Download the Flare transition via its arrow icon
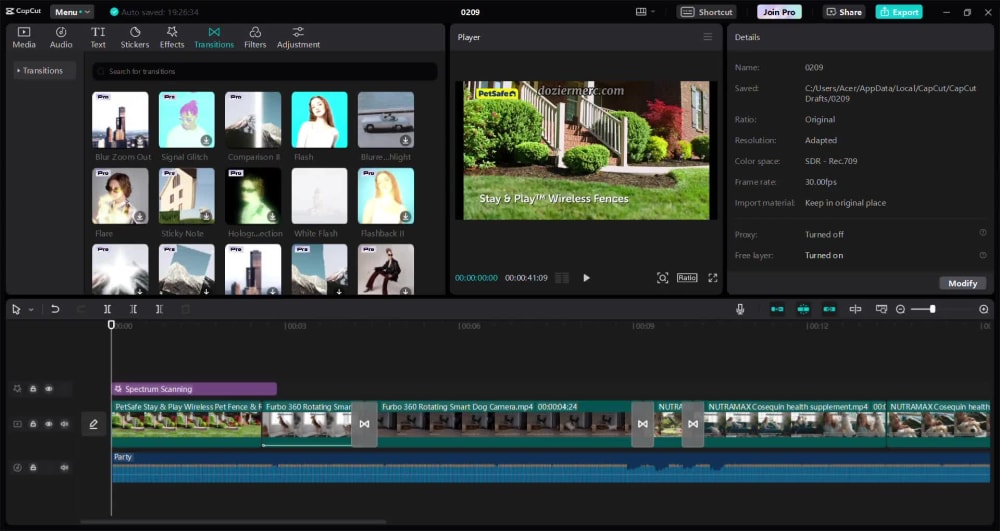Viewport: 1000px width, 531px height. 140,217
